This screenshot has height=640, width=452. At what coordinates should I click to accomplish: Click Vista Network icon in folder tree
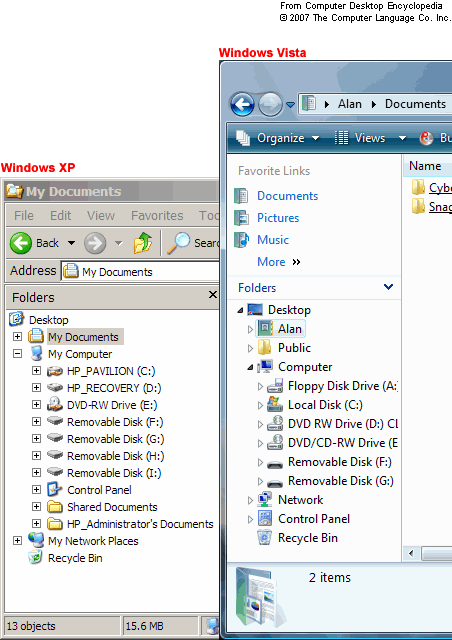(265, 500)
